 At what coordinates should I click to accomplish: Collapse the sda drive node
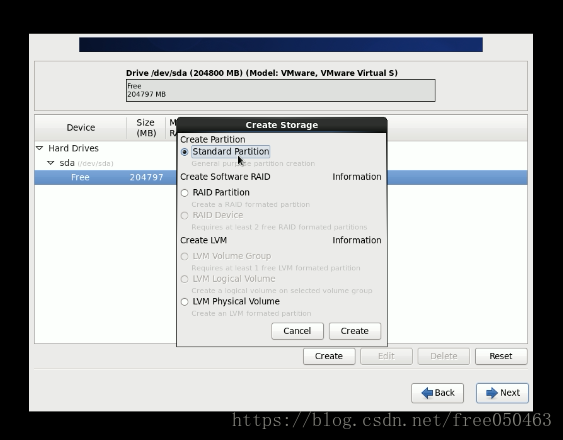pos(51,163)
